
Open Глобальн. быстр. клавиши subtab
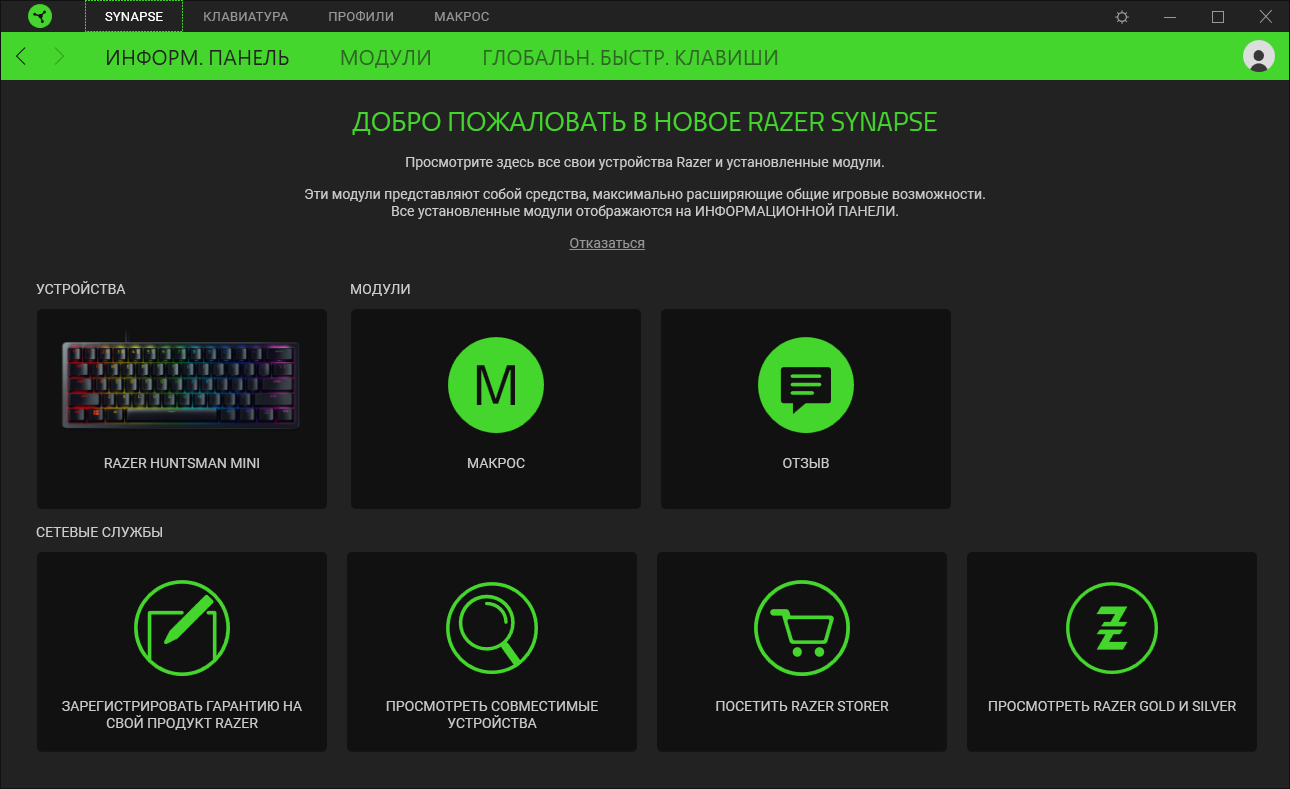[630, 58]
